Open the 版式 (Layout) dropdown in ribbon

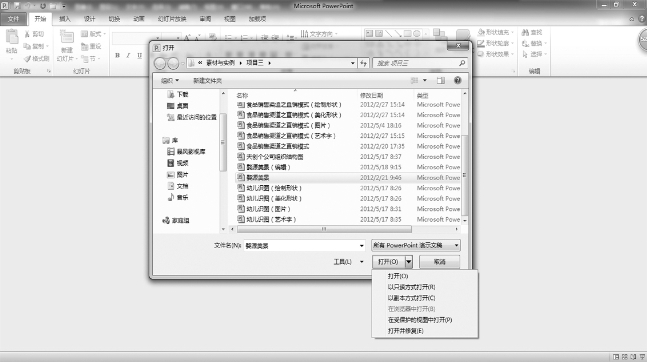click(93, 34)
